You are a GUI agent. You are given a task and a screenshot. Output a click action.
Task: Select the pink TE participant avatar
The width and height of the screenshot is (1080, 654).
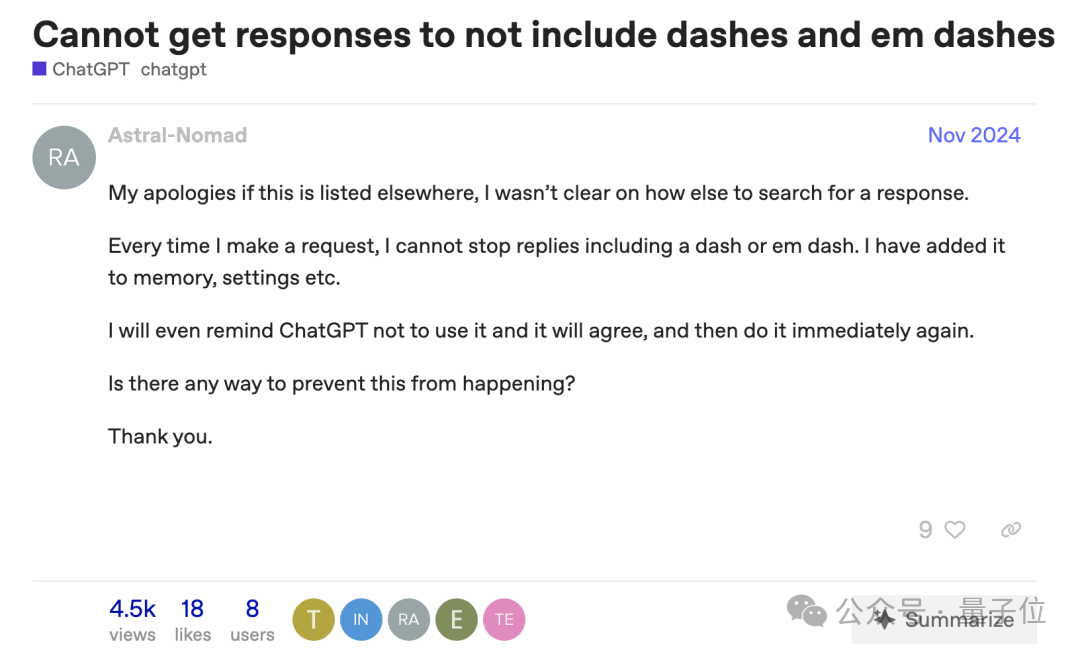coord(505,619)
